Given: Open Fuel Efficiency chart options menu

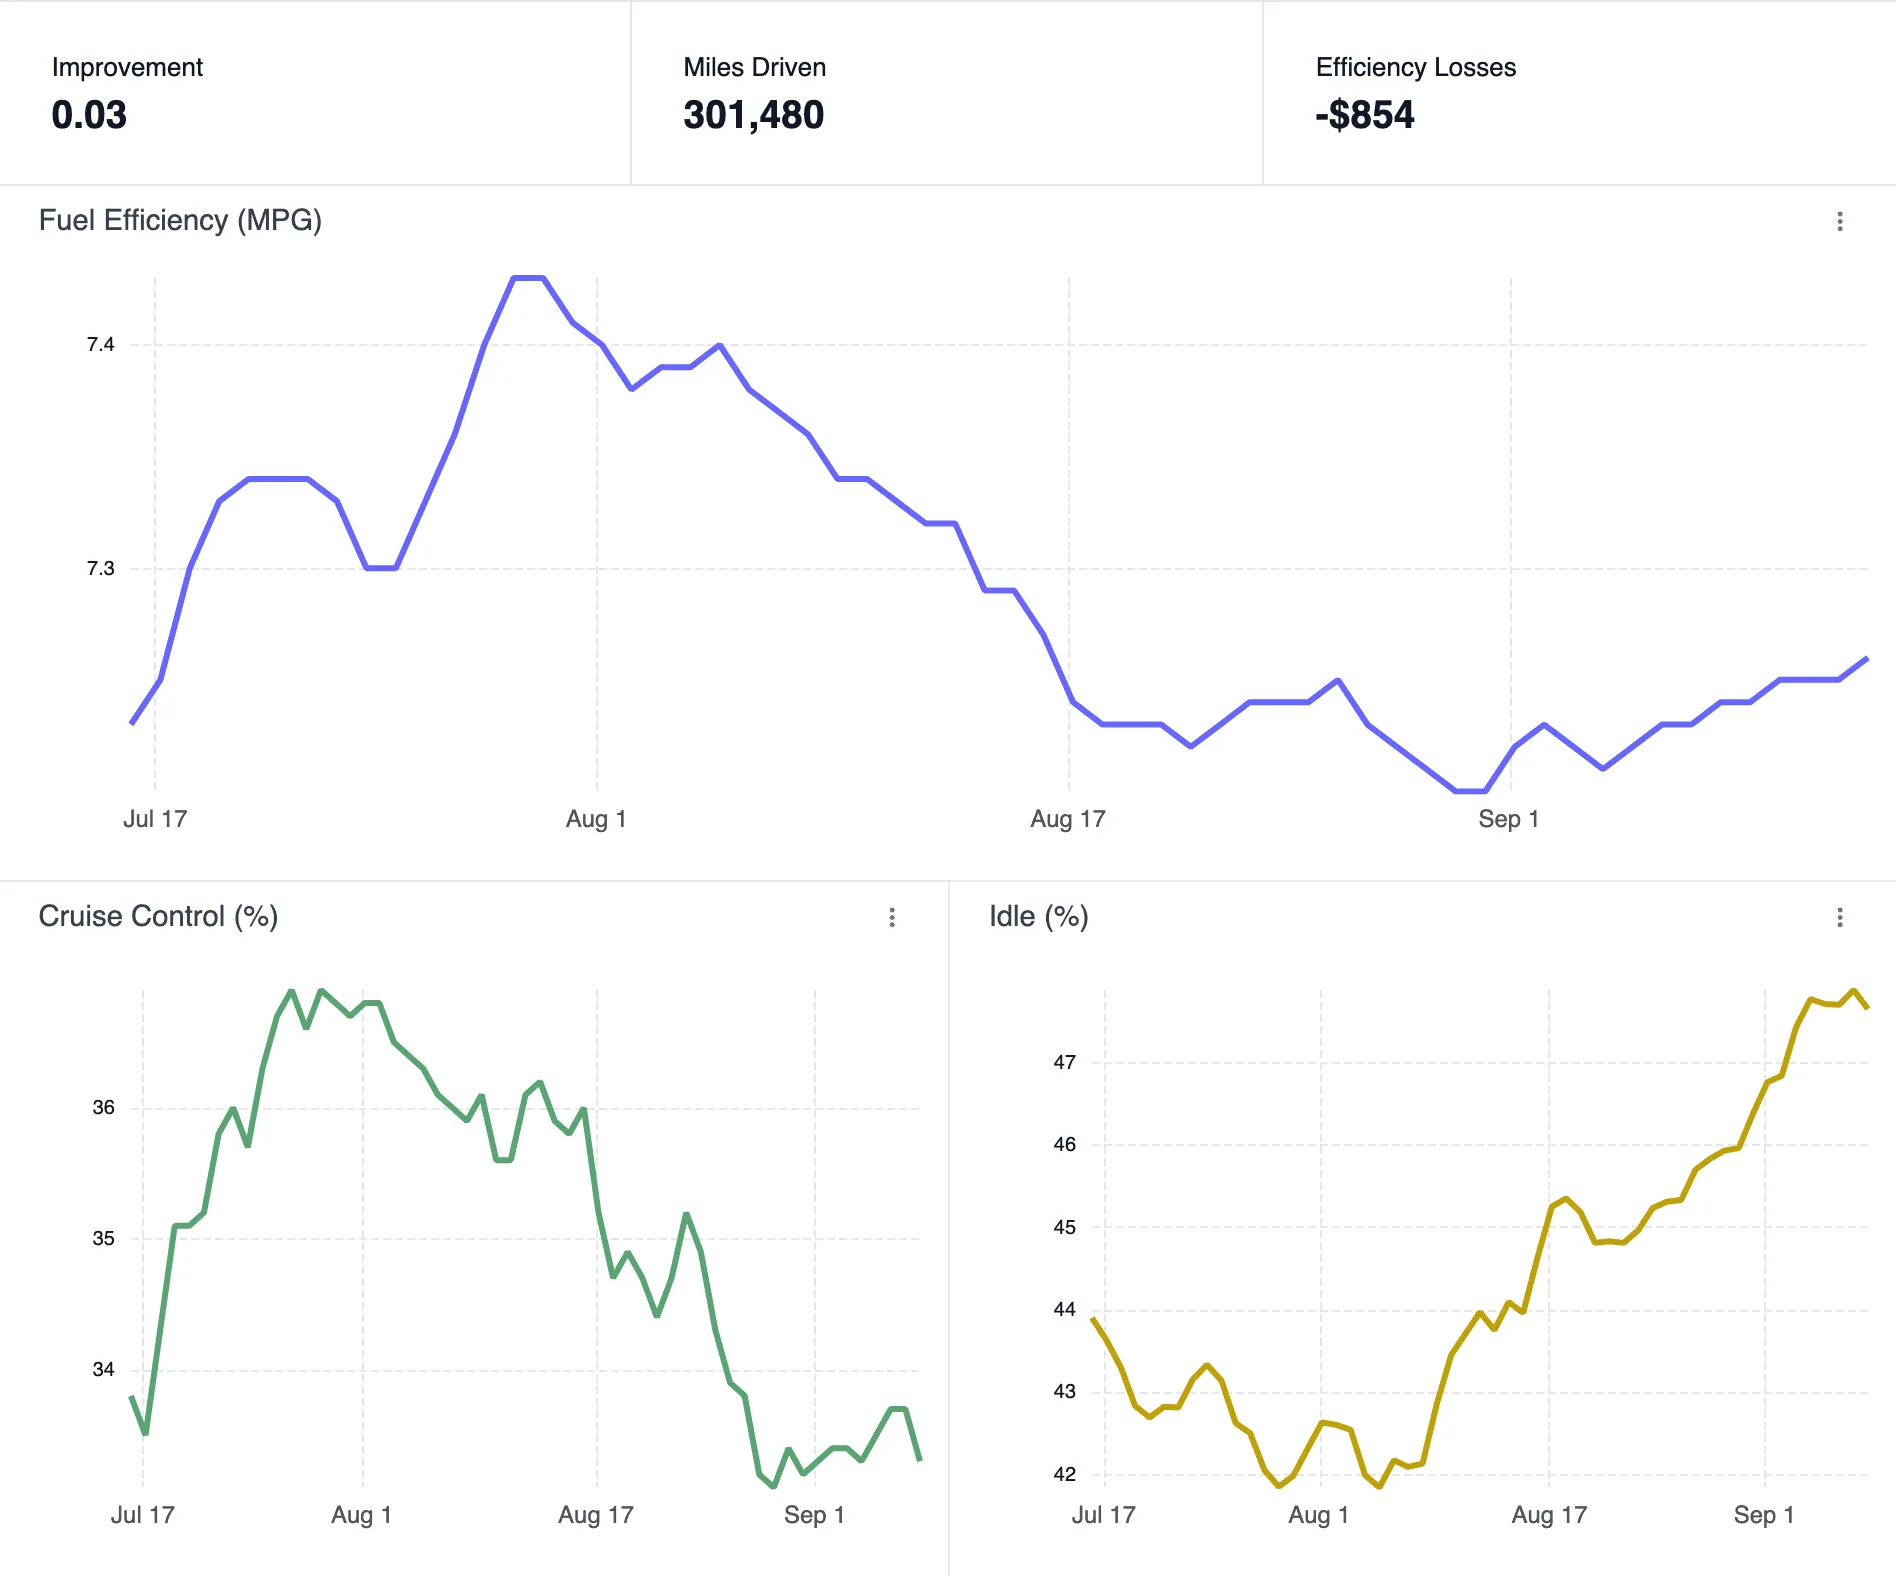Looking at the screenshot, I should click(x=1839, y=221).
